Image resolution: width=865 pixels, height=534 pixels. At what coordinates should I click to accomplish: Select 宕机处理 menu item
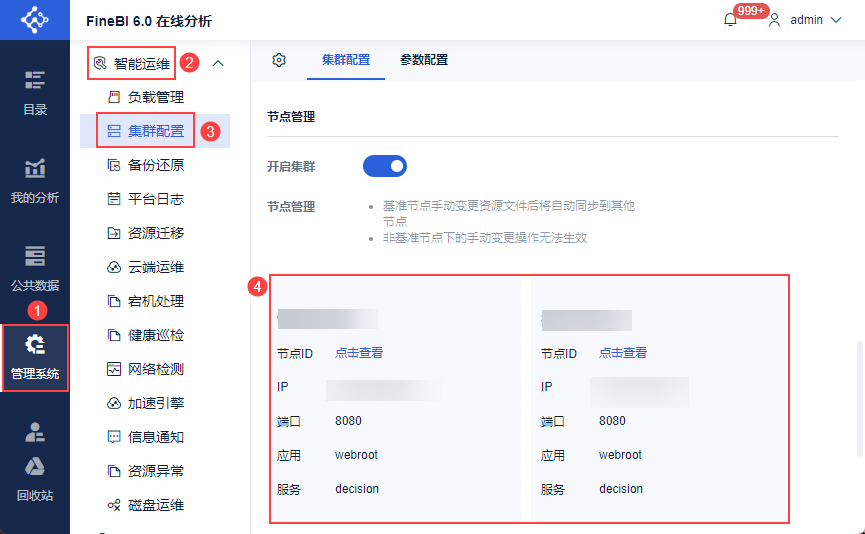click(155, 301)
